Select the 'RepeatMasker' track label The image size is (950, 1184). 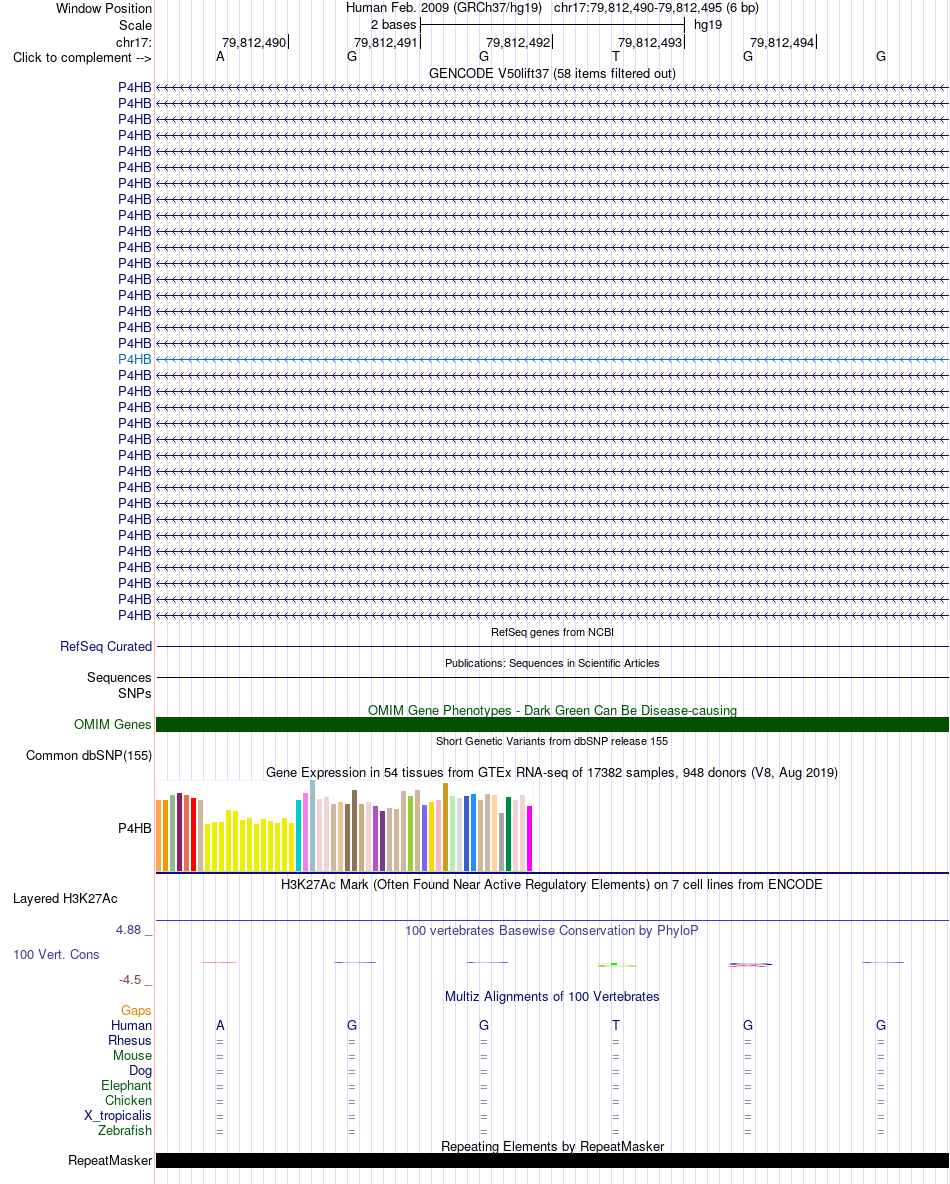[x=109, y=1161]
